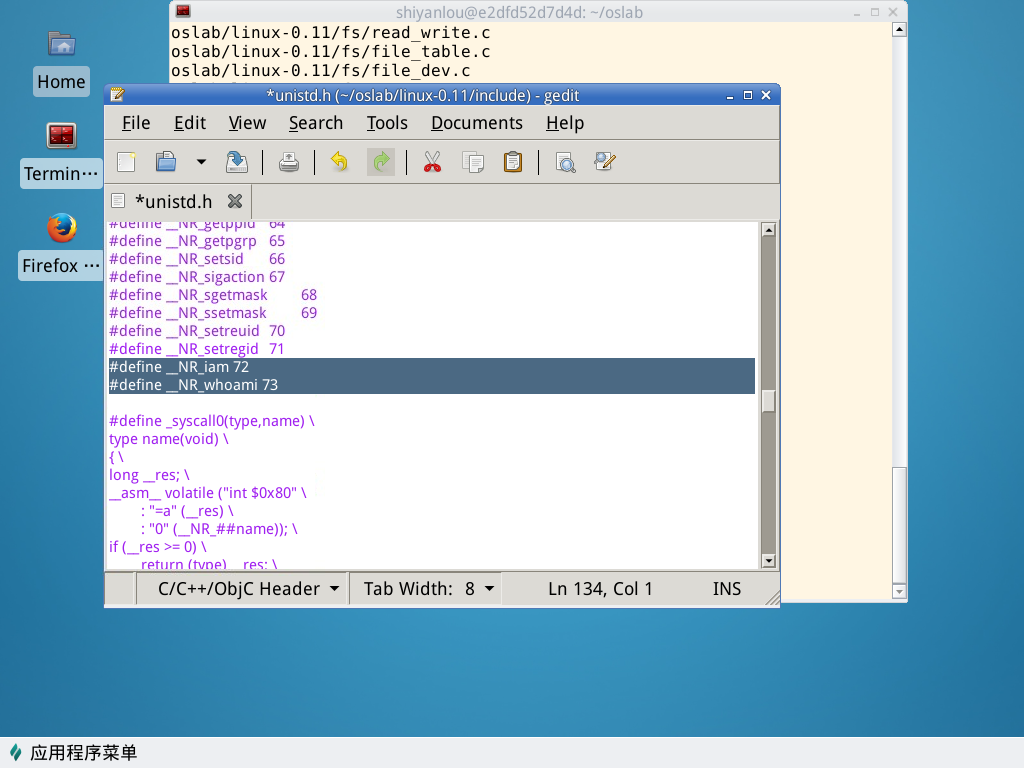1024x768 pixels.
Task: Open the C/C++/ObjC Header language selector
Action: pyautogui.click(x=248, y=589)
